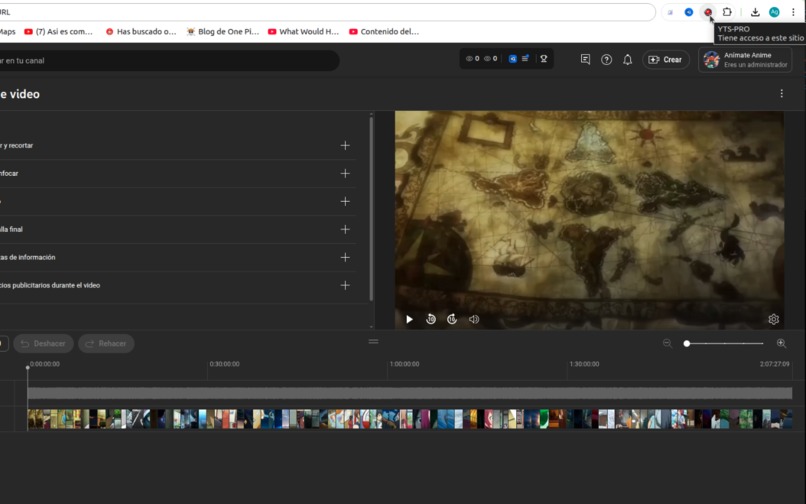Image resolution: width=806 pixels, height=504 pixels.
Task: Open the notifications bell
Action: (x=628, y=60)
